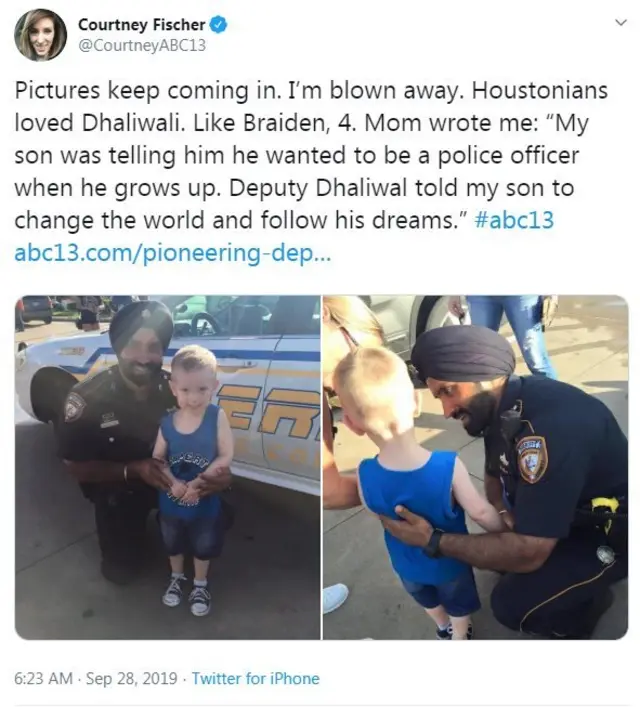Viewport: 640px width, 707px height.
Task: Click the boy's sneakers in left photo
Action: (186, 594)
